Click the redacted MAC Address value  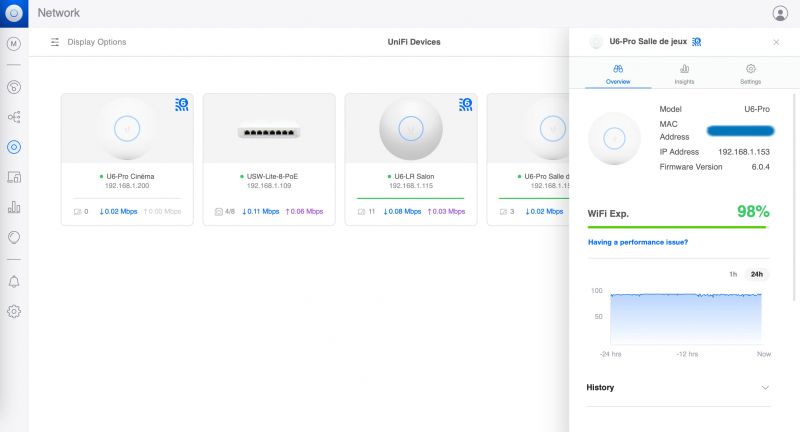click(x=740, y=131)
